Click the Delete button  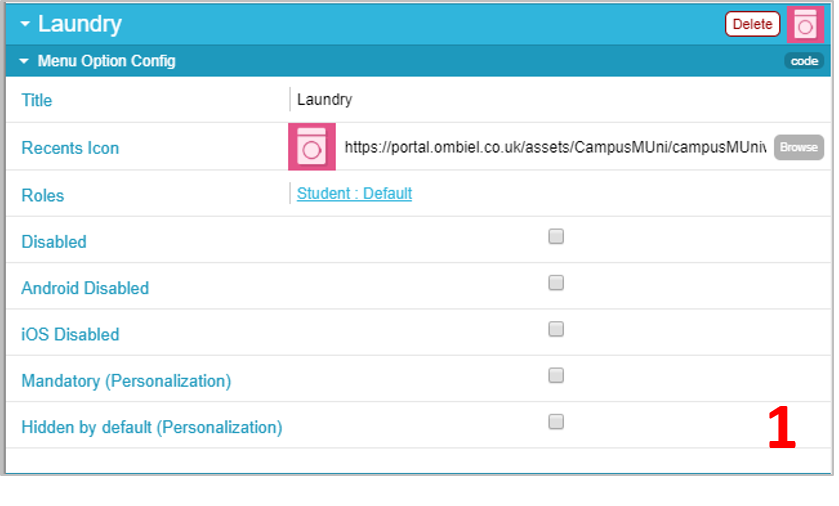pos(752,24)
